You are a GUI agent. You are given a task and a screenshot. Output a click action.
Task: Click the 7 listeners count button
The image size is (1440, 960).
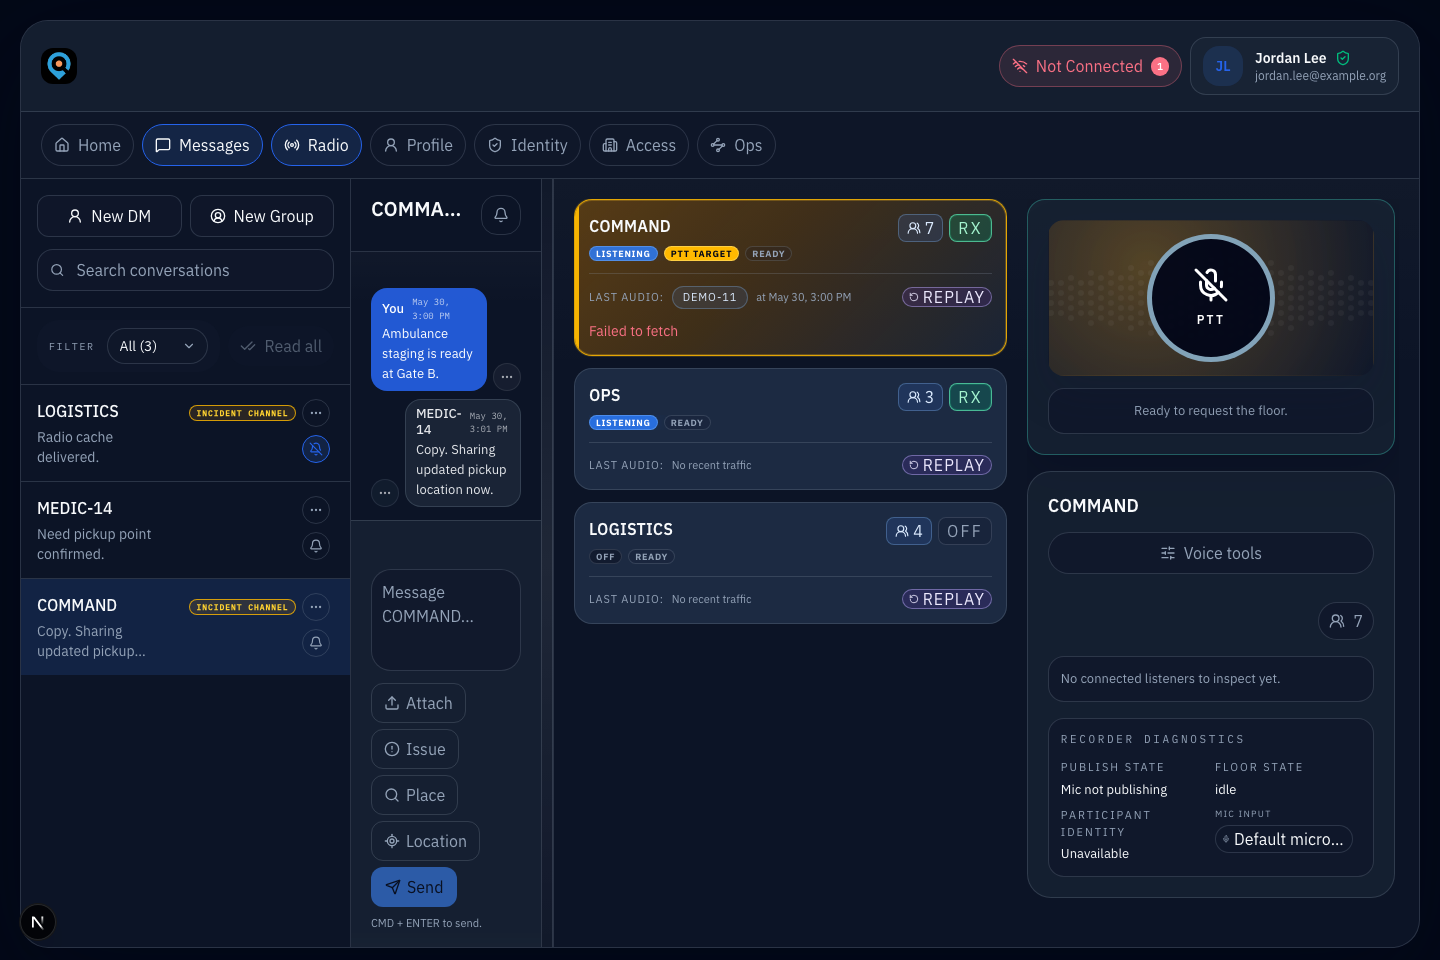[x=1346, y=621]
